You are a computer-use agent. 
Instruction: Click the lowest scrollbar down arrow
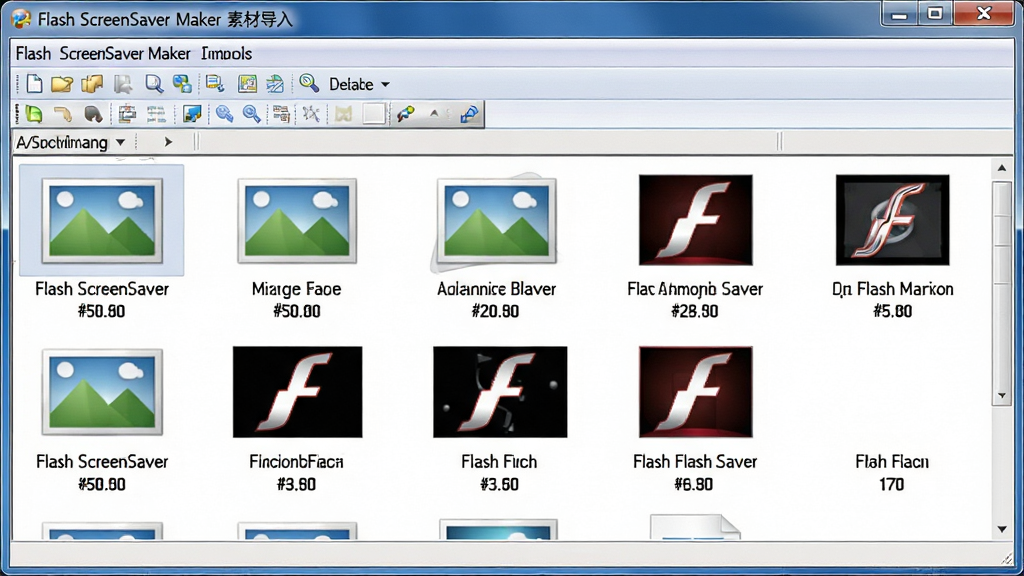[1002, 529]
